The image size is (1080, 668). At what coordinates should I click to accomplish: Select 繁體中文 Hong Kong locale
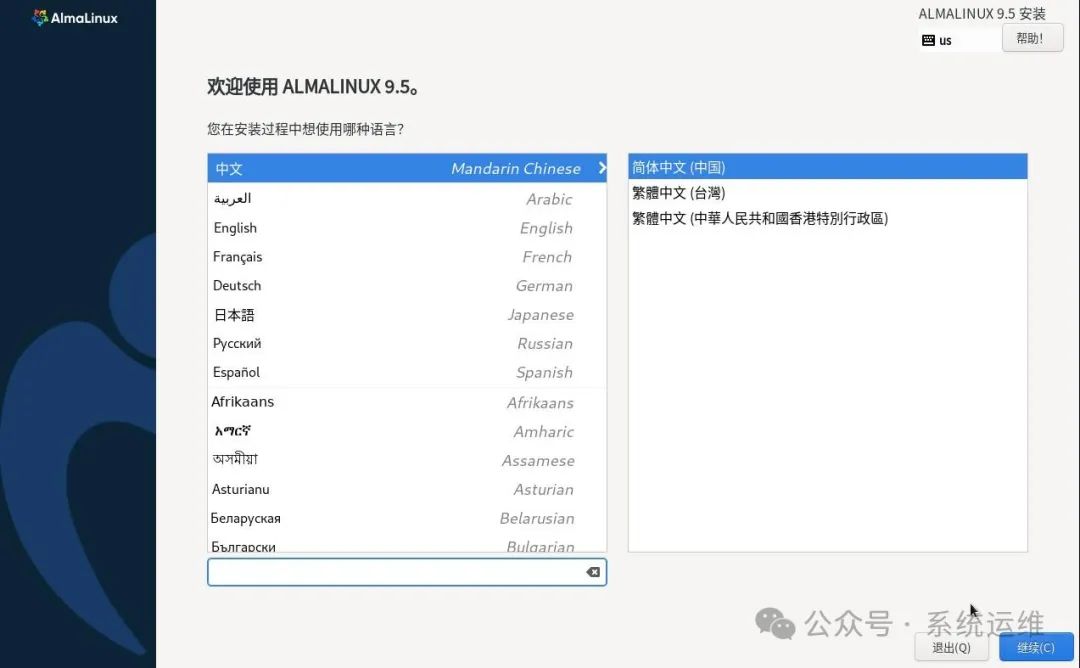[x=827, y=218]
